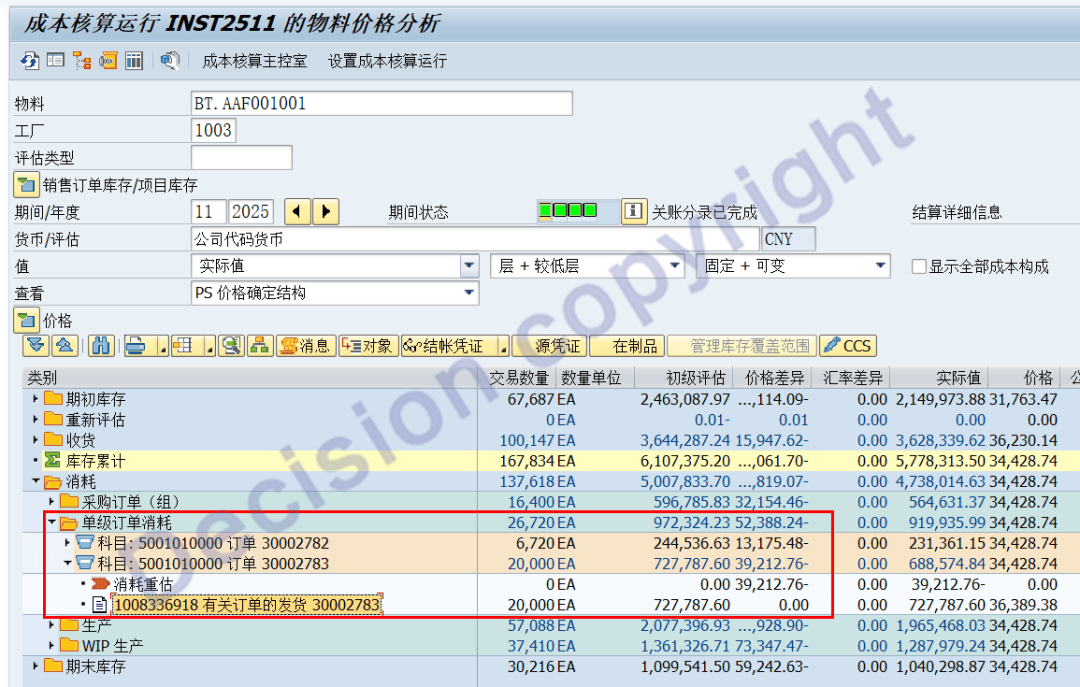Enable 显示全部成本构成 checkbox
The width and height of the screenshot is (1080, 687).
click(x=919, y=267)
